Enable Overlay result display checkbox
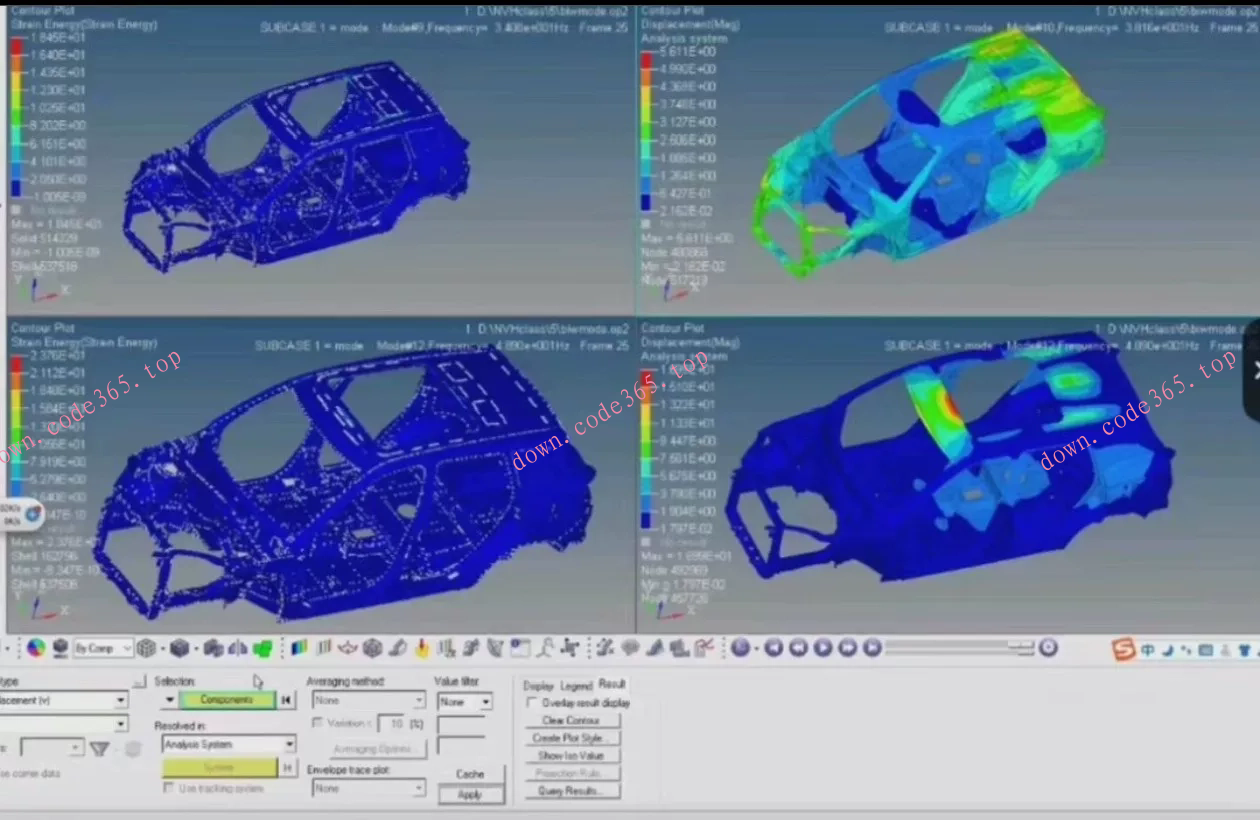The height and width of the screenshot is (820, 1260). [532, 703]
